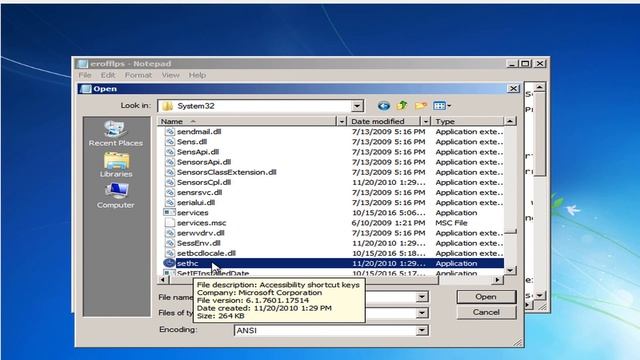The image size is (640, 360).
Task: Click the sendmail.dll file icon
Action: [x=169, y=131]
